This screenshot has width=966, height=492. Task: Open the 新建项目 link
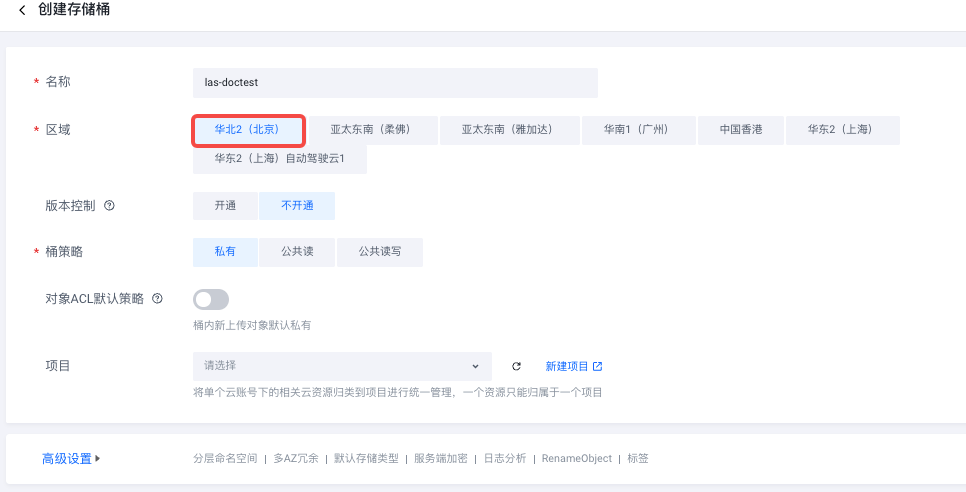(x=567, y=366)
